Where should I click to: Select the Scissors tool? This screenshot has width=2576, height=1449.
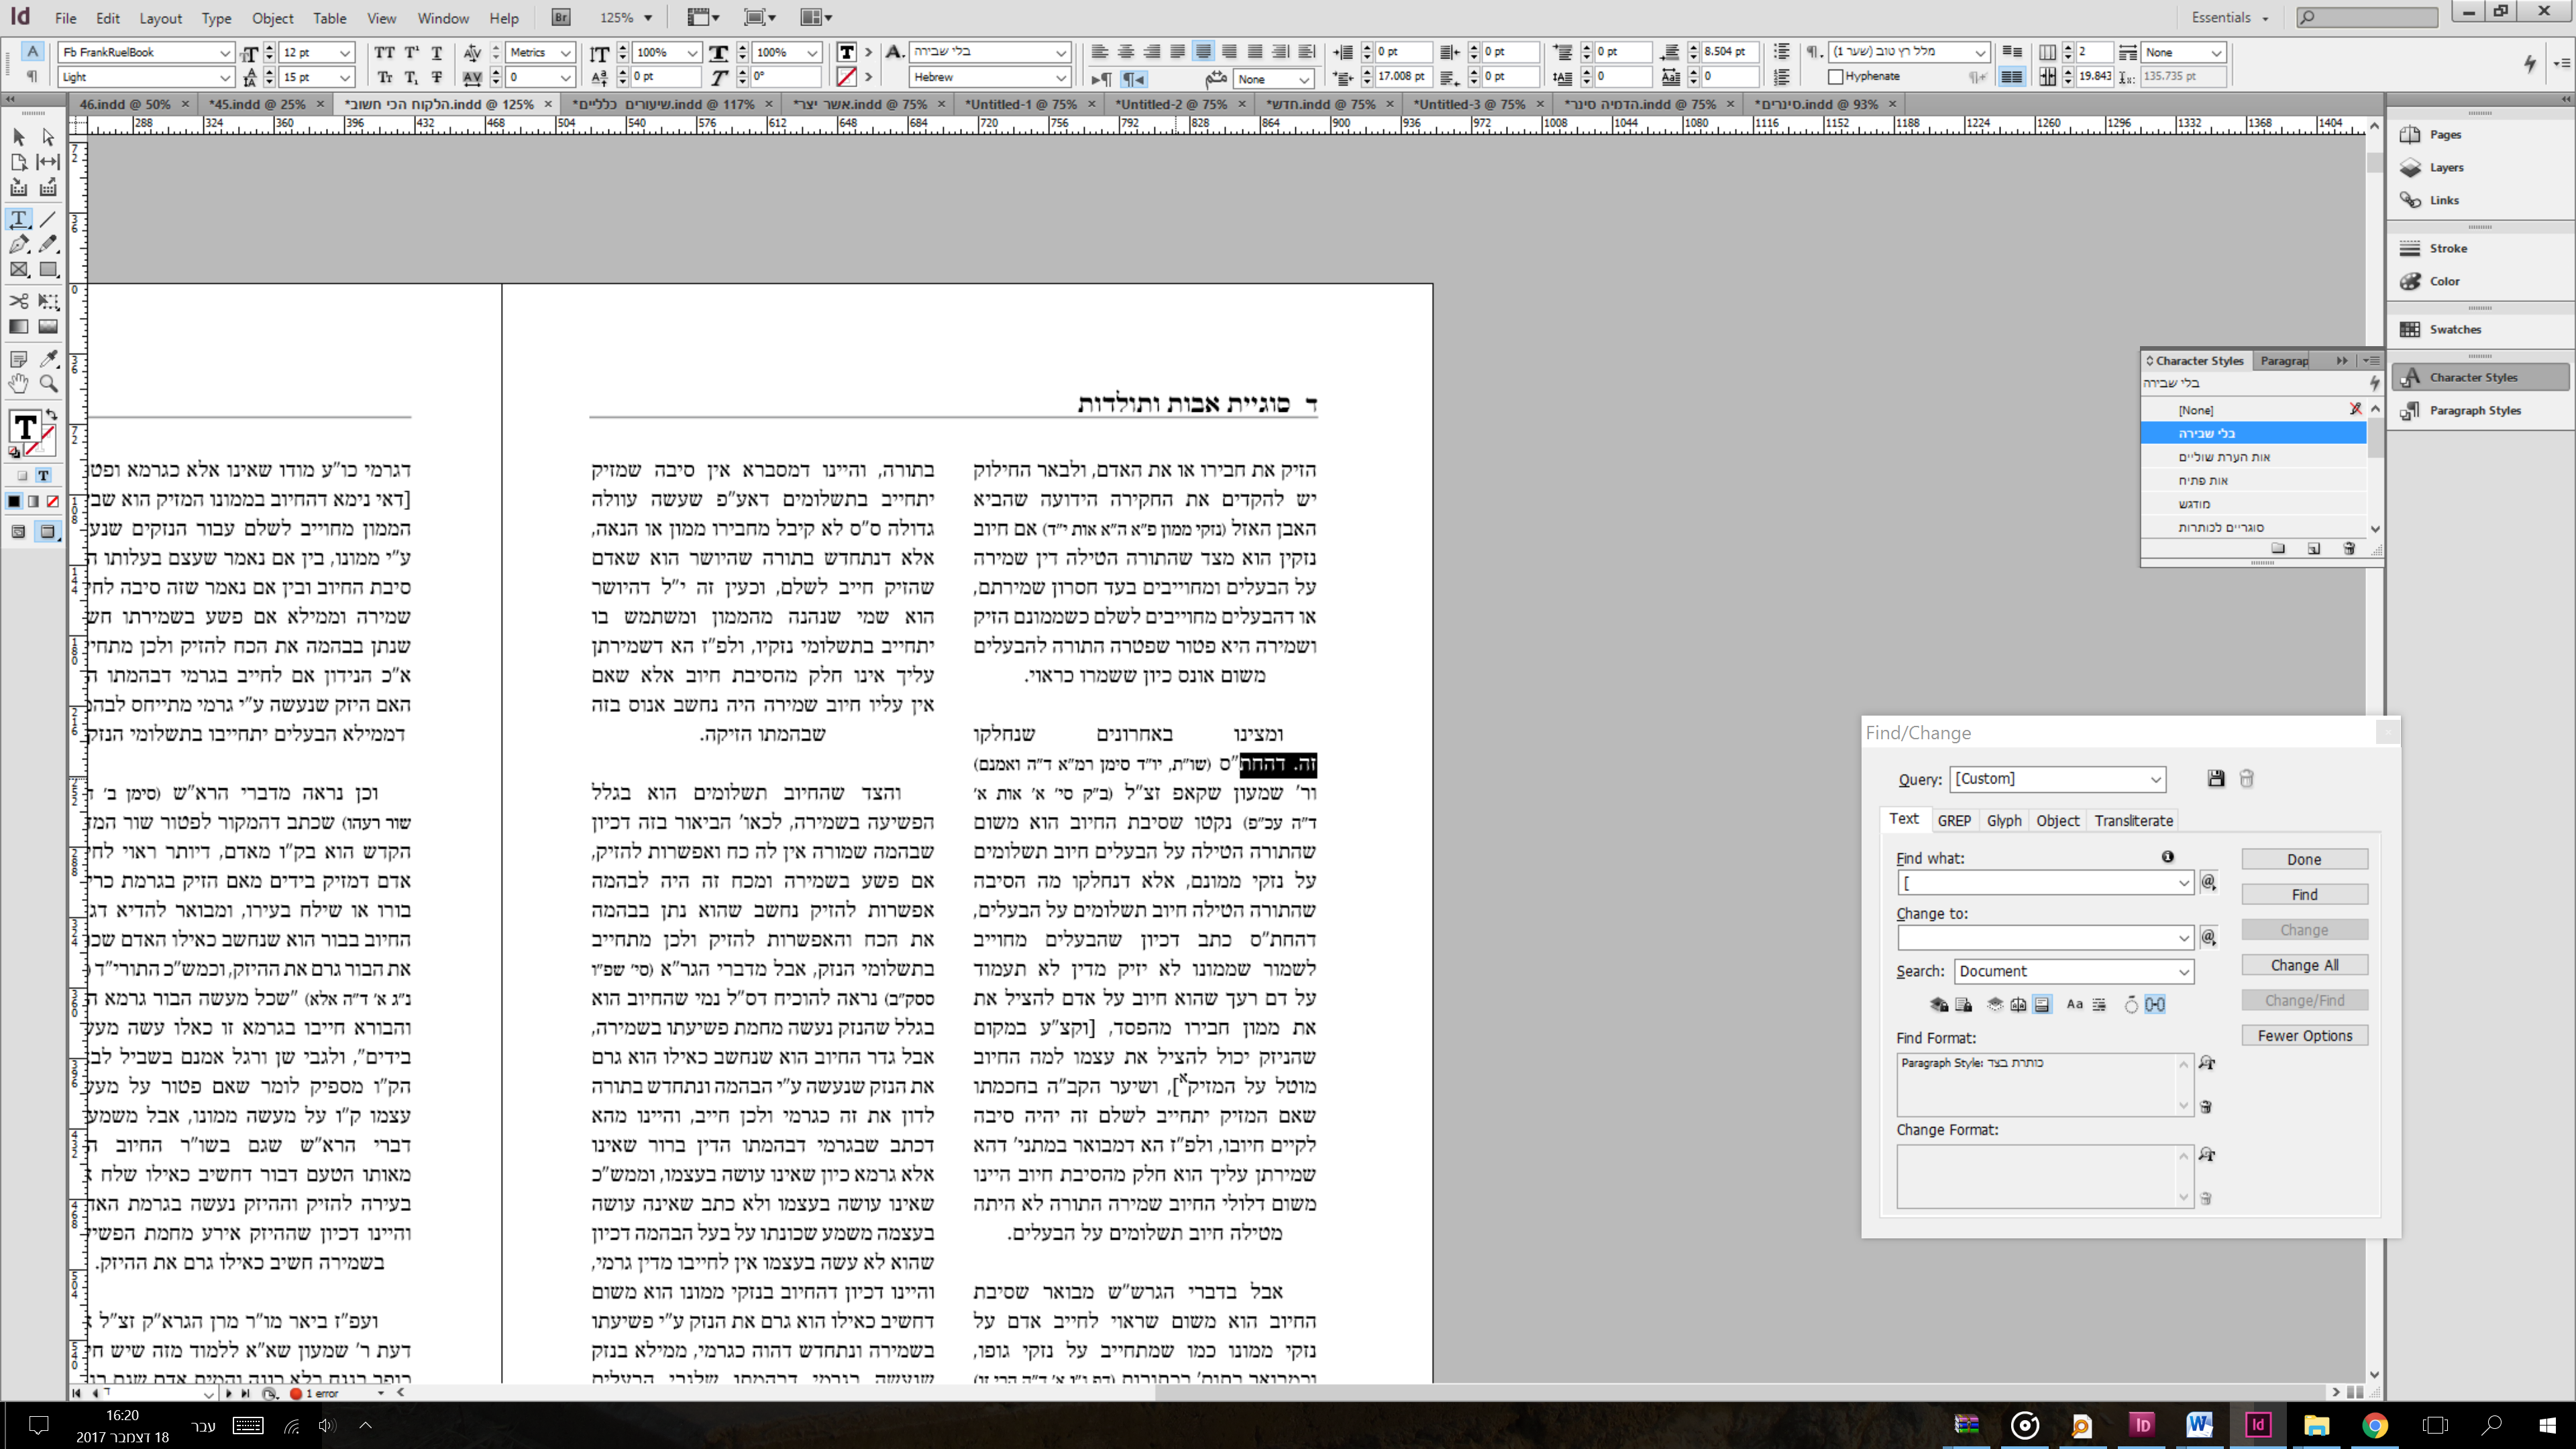[19, 301]
